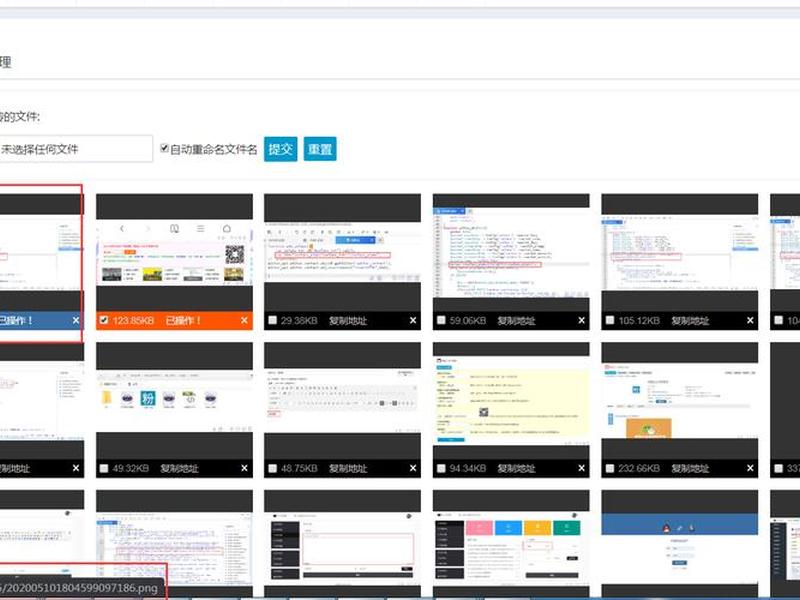Click X on the blue 已操作！ card
Screen dimensions: 800x600
coord(76,320)
